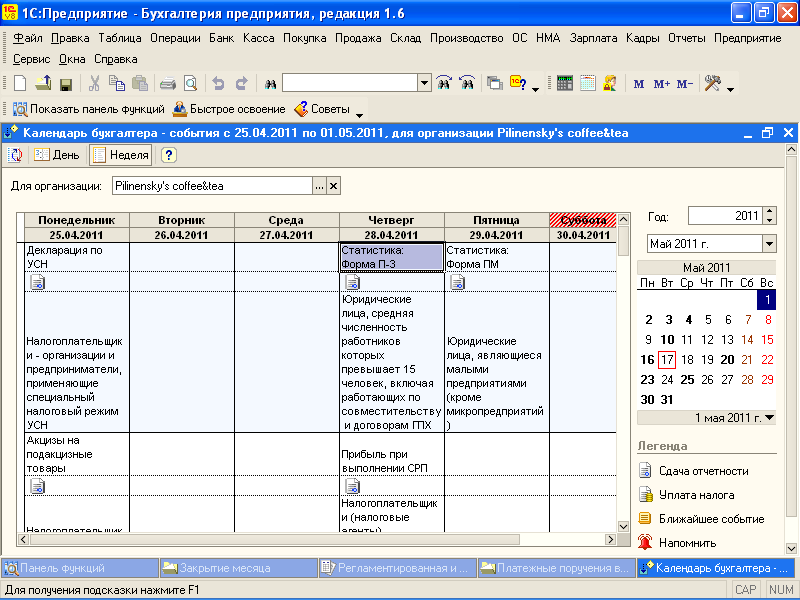Click the Windows list icon

(494, 83)
